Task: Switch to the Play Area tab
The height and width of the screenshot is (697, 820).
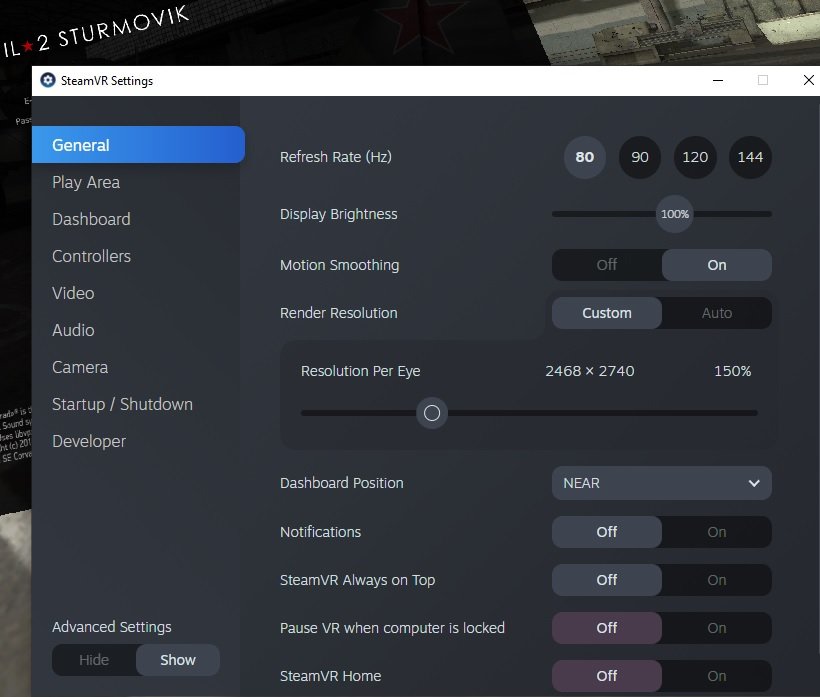Action: click(x=86, y=182)
